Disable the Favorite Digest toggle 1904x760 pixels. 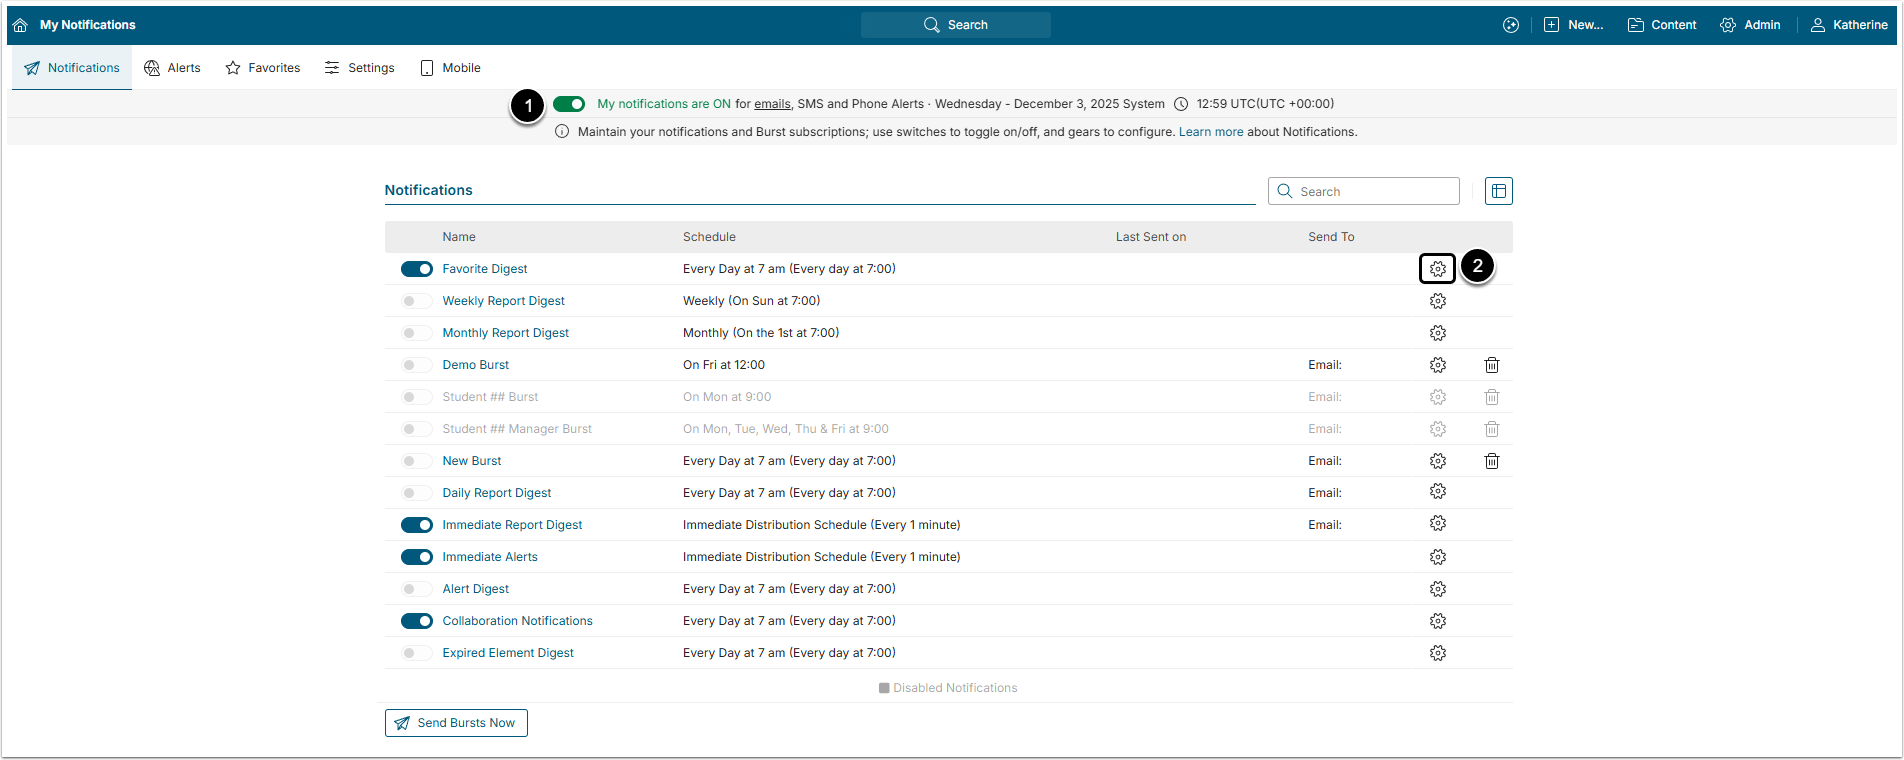click(417, 269)
